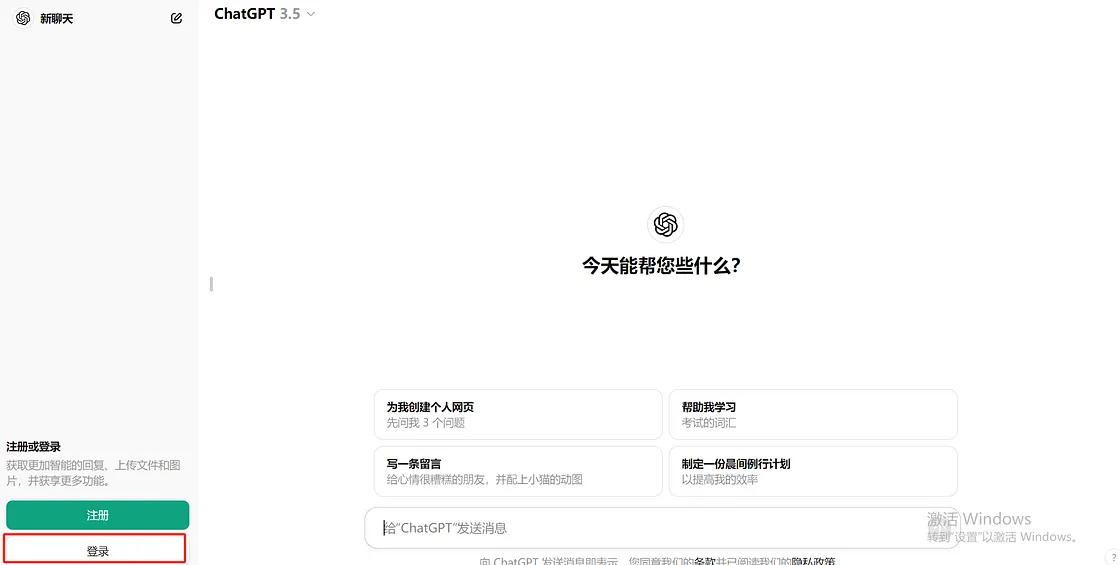Choose the 帮助我学习 suggestion card
The image size is (1120, 565).
[x=813, y=414]
